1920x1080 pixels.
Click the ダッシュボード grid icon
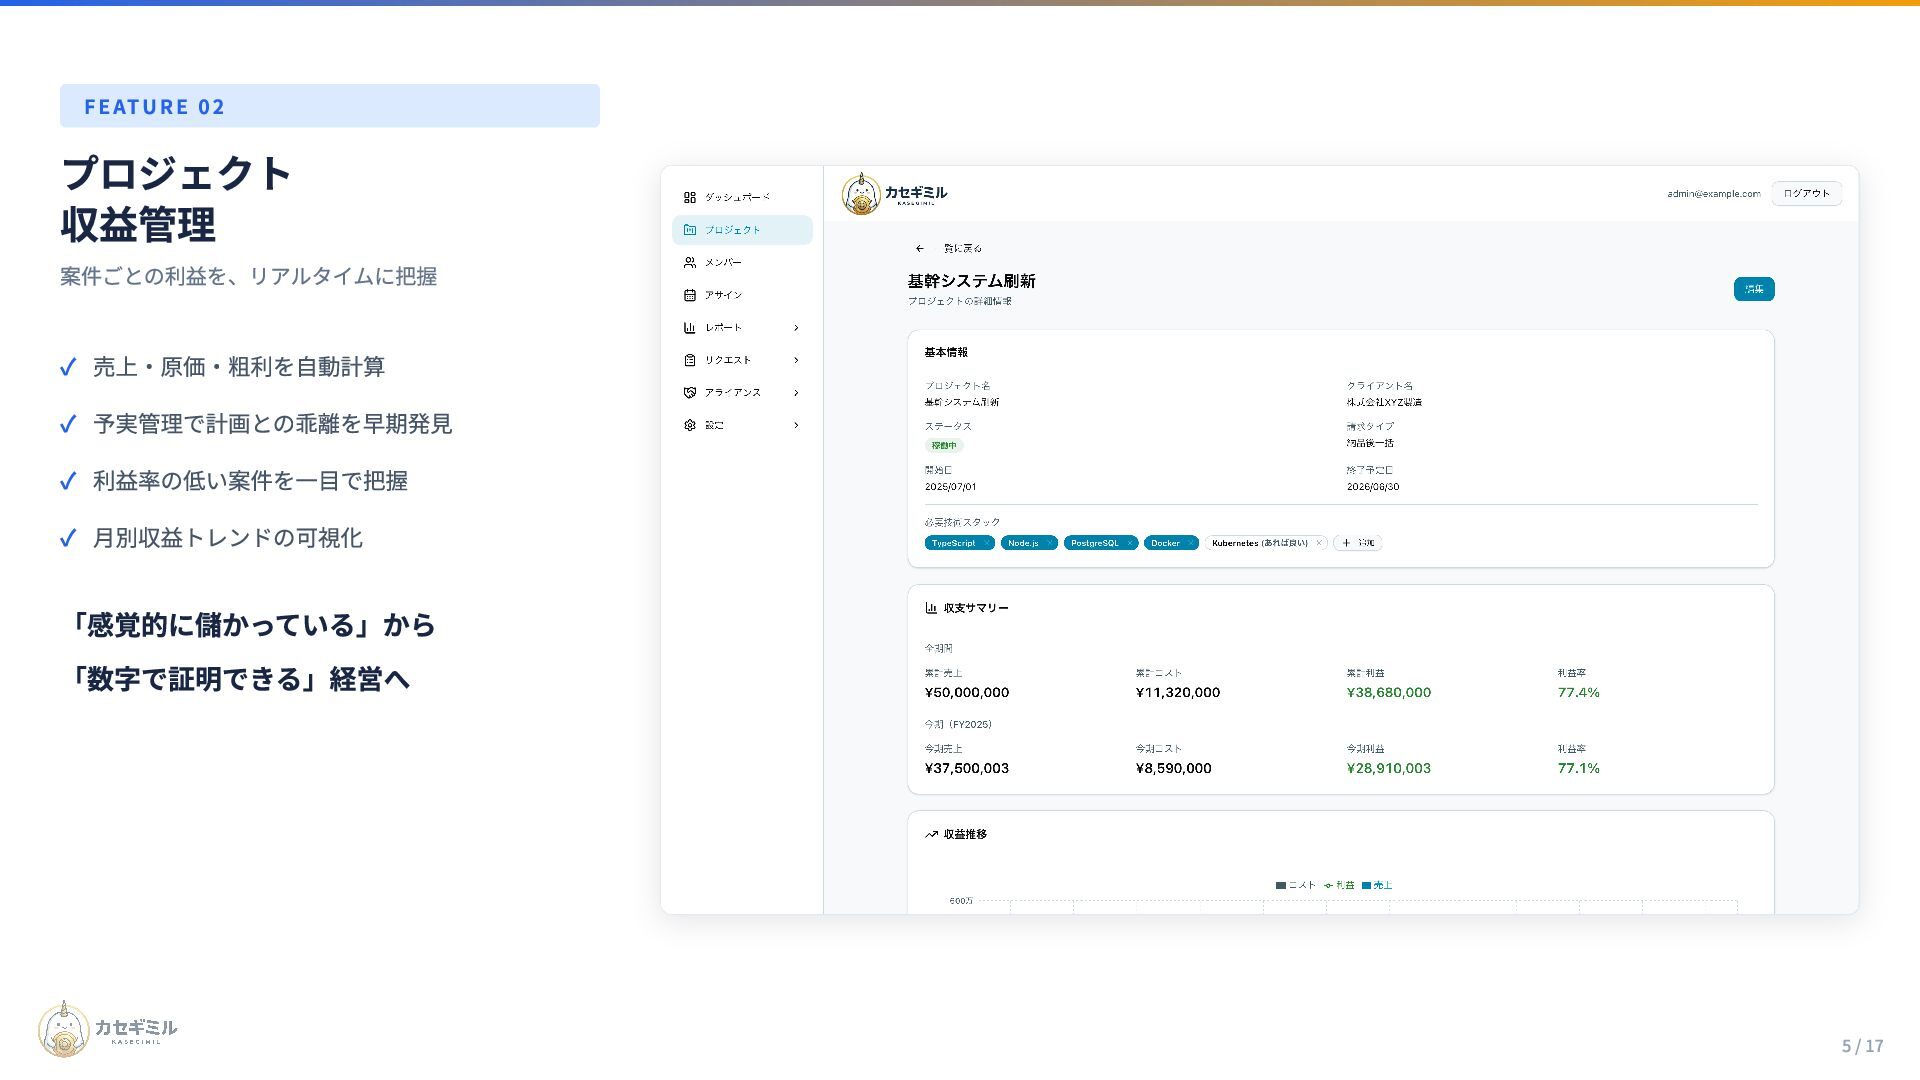(689, 197)
